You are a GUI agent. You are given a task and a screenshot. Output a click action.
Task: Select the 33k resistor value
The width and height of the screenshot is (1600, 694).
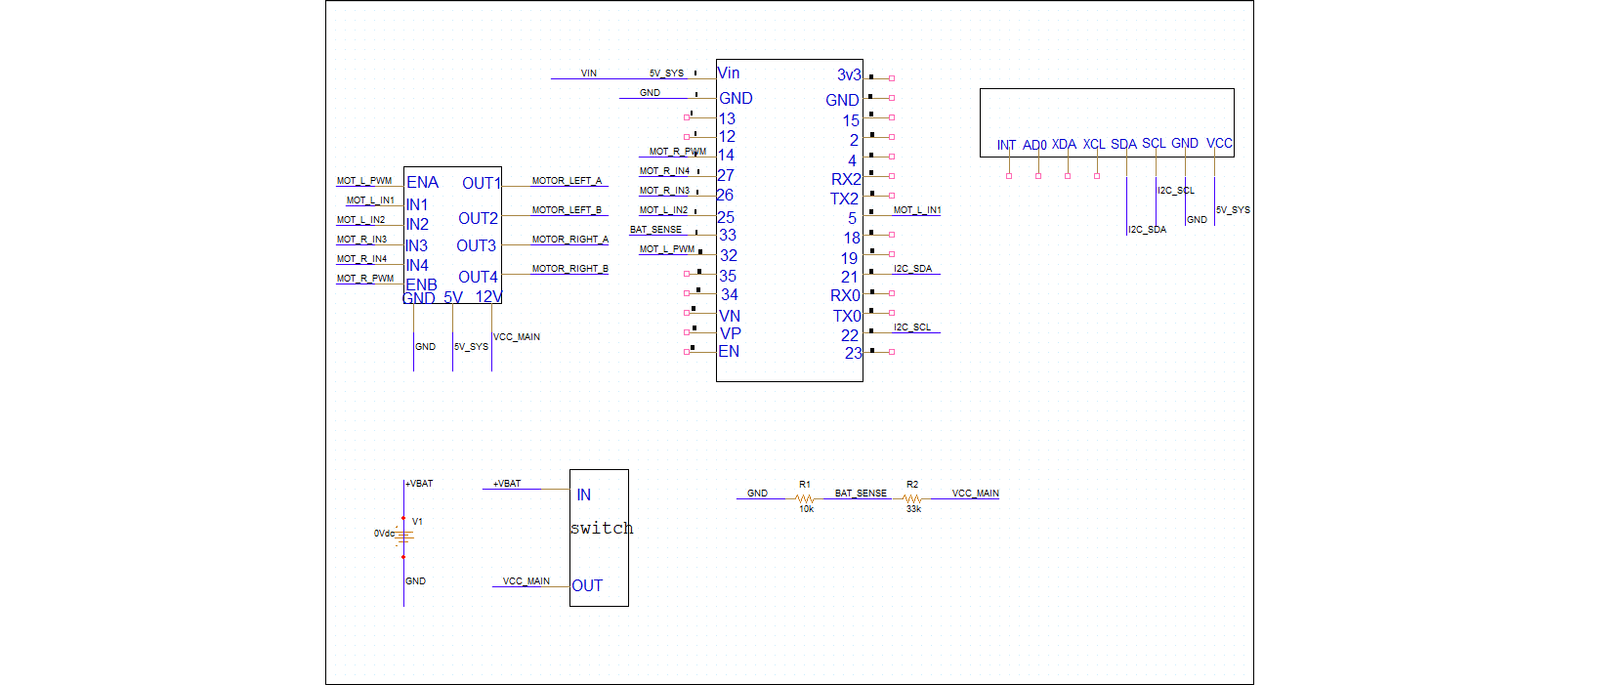[914, 509]
